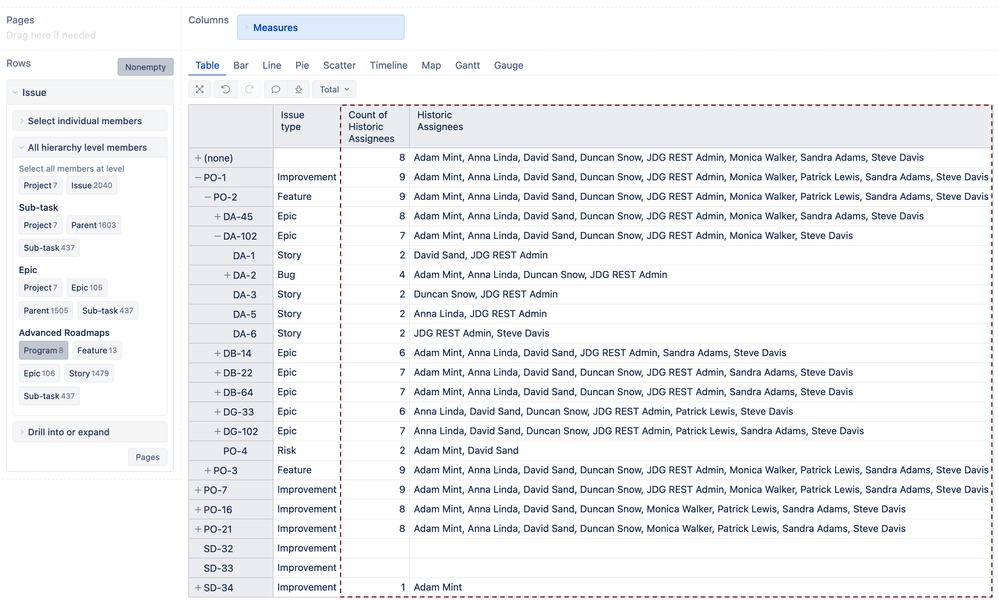This screenshot has width=999, height=609.
Task: Switch to the Bar chart tab
Action: (x=241, y=65)
